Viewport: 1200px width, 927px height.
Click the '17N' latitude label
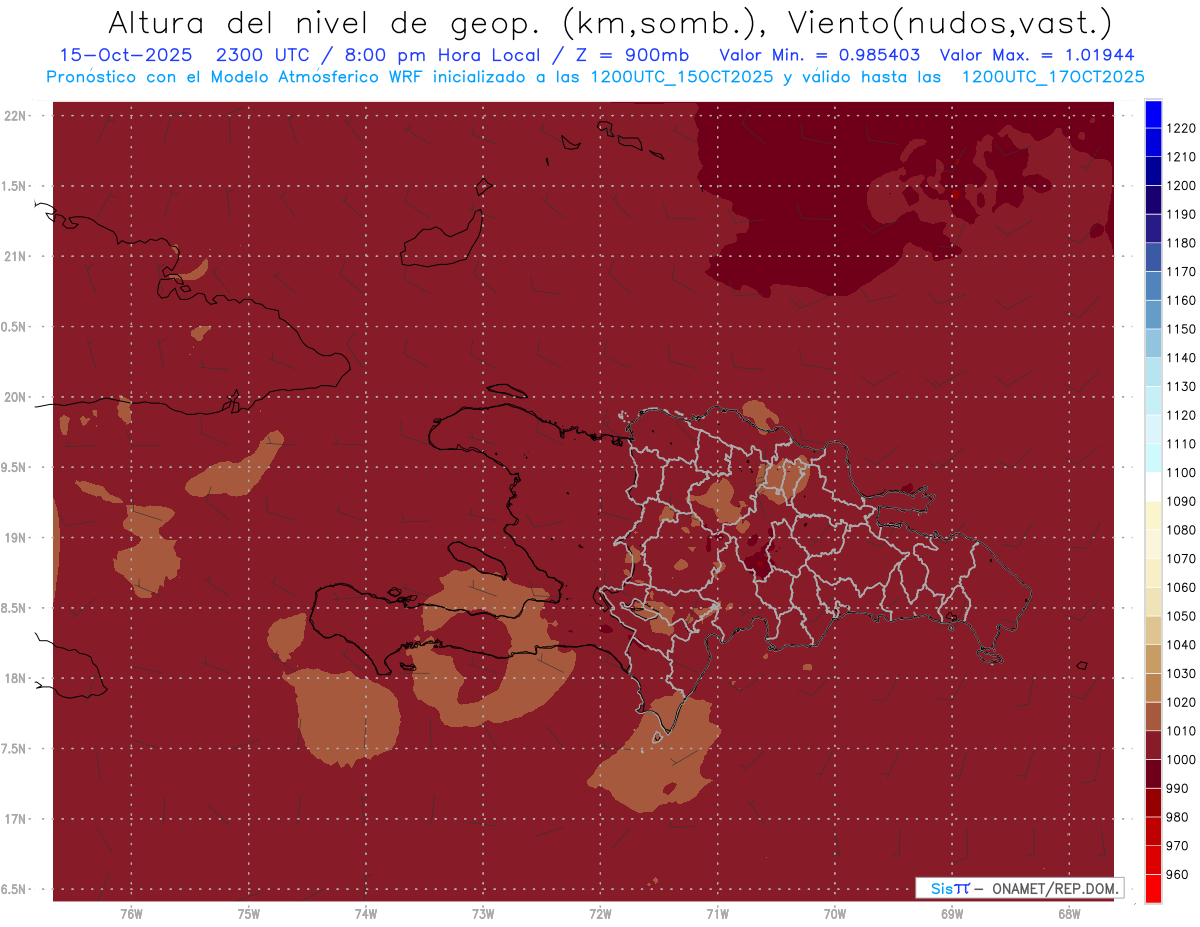17,820
